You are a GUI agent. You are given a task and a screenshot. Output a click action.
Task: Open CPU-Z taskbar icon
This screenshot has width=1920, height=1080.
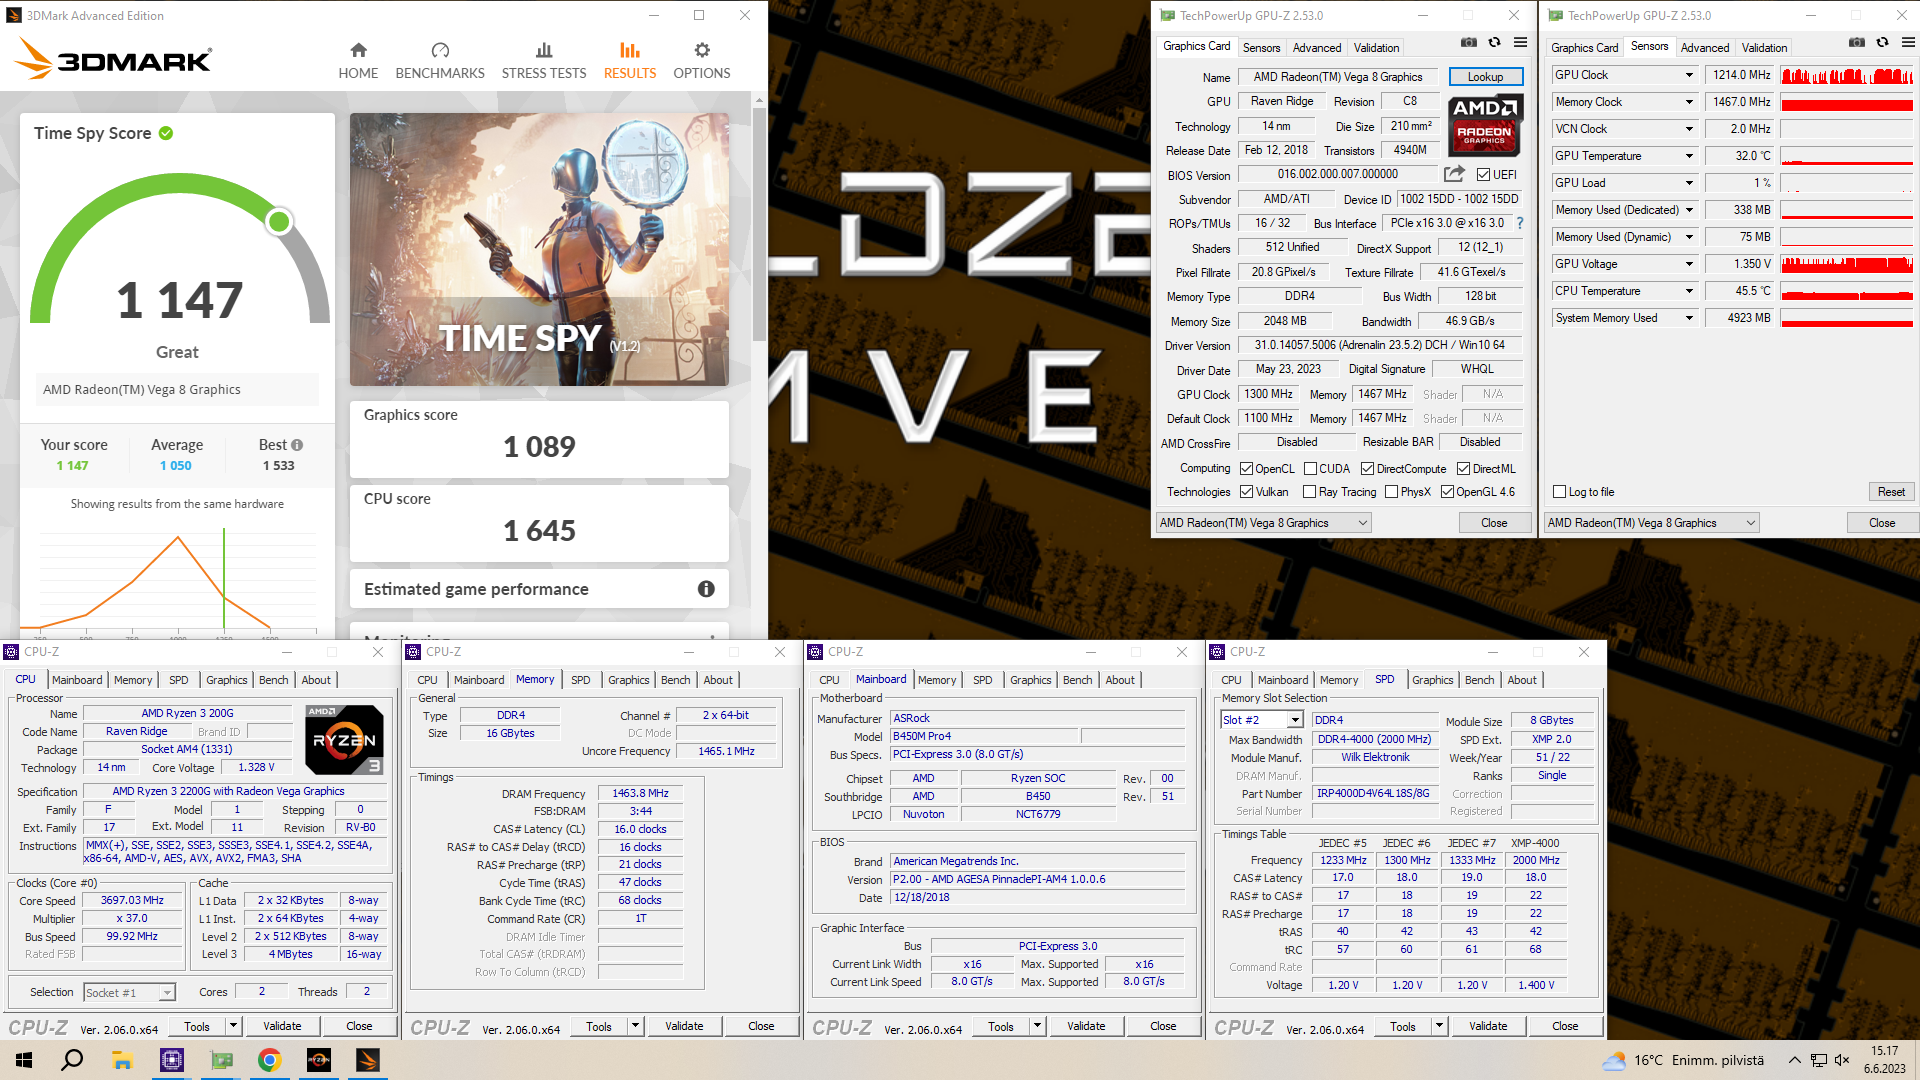tap(172, 1060)
